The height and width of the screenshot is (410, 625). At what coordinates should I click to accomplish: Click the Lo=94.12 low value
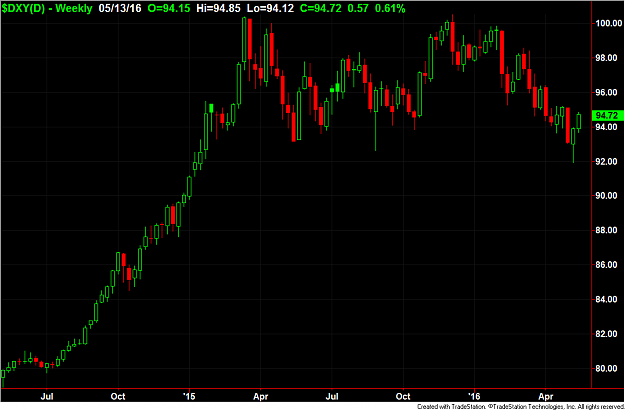pos(271,8)
